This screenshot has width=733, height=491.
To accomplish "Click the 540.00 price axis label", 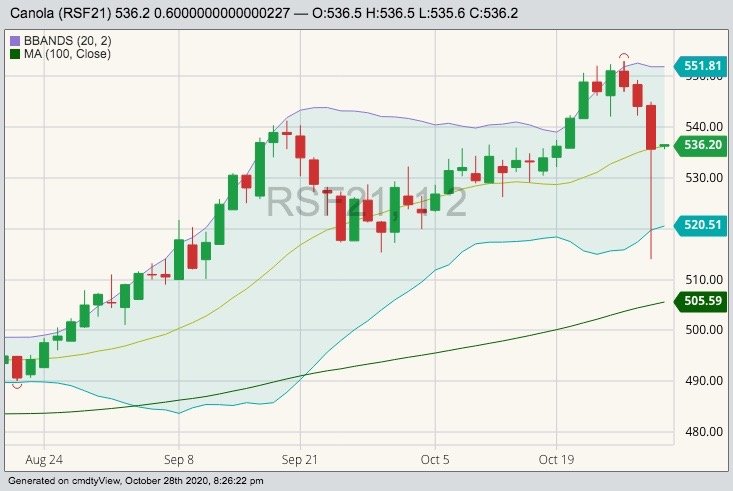I will (704, 127).
